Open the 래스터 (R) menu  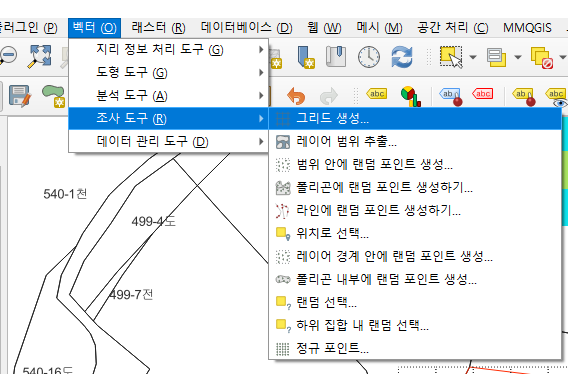(158, 28)
